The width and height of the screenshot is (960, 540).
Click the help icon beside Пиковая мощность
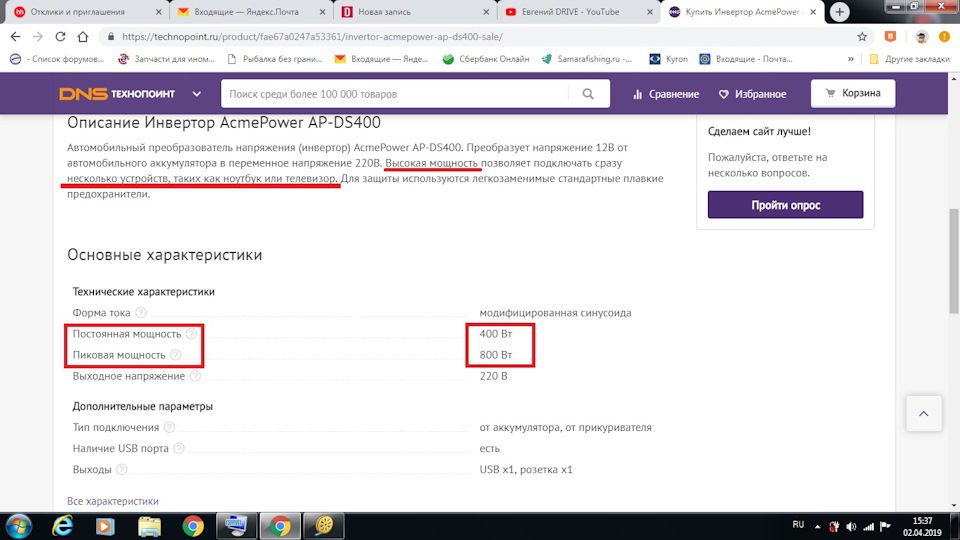[176, 354]
